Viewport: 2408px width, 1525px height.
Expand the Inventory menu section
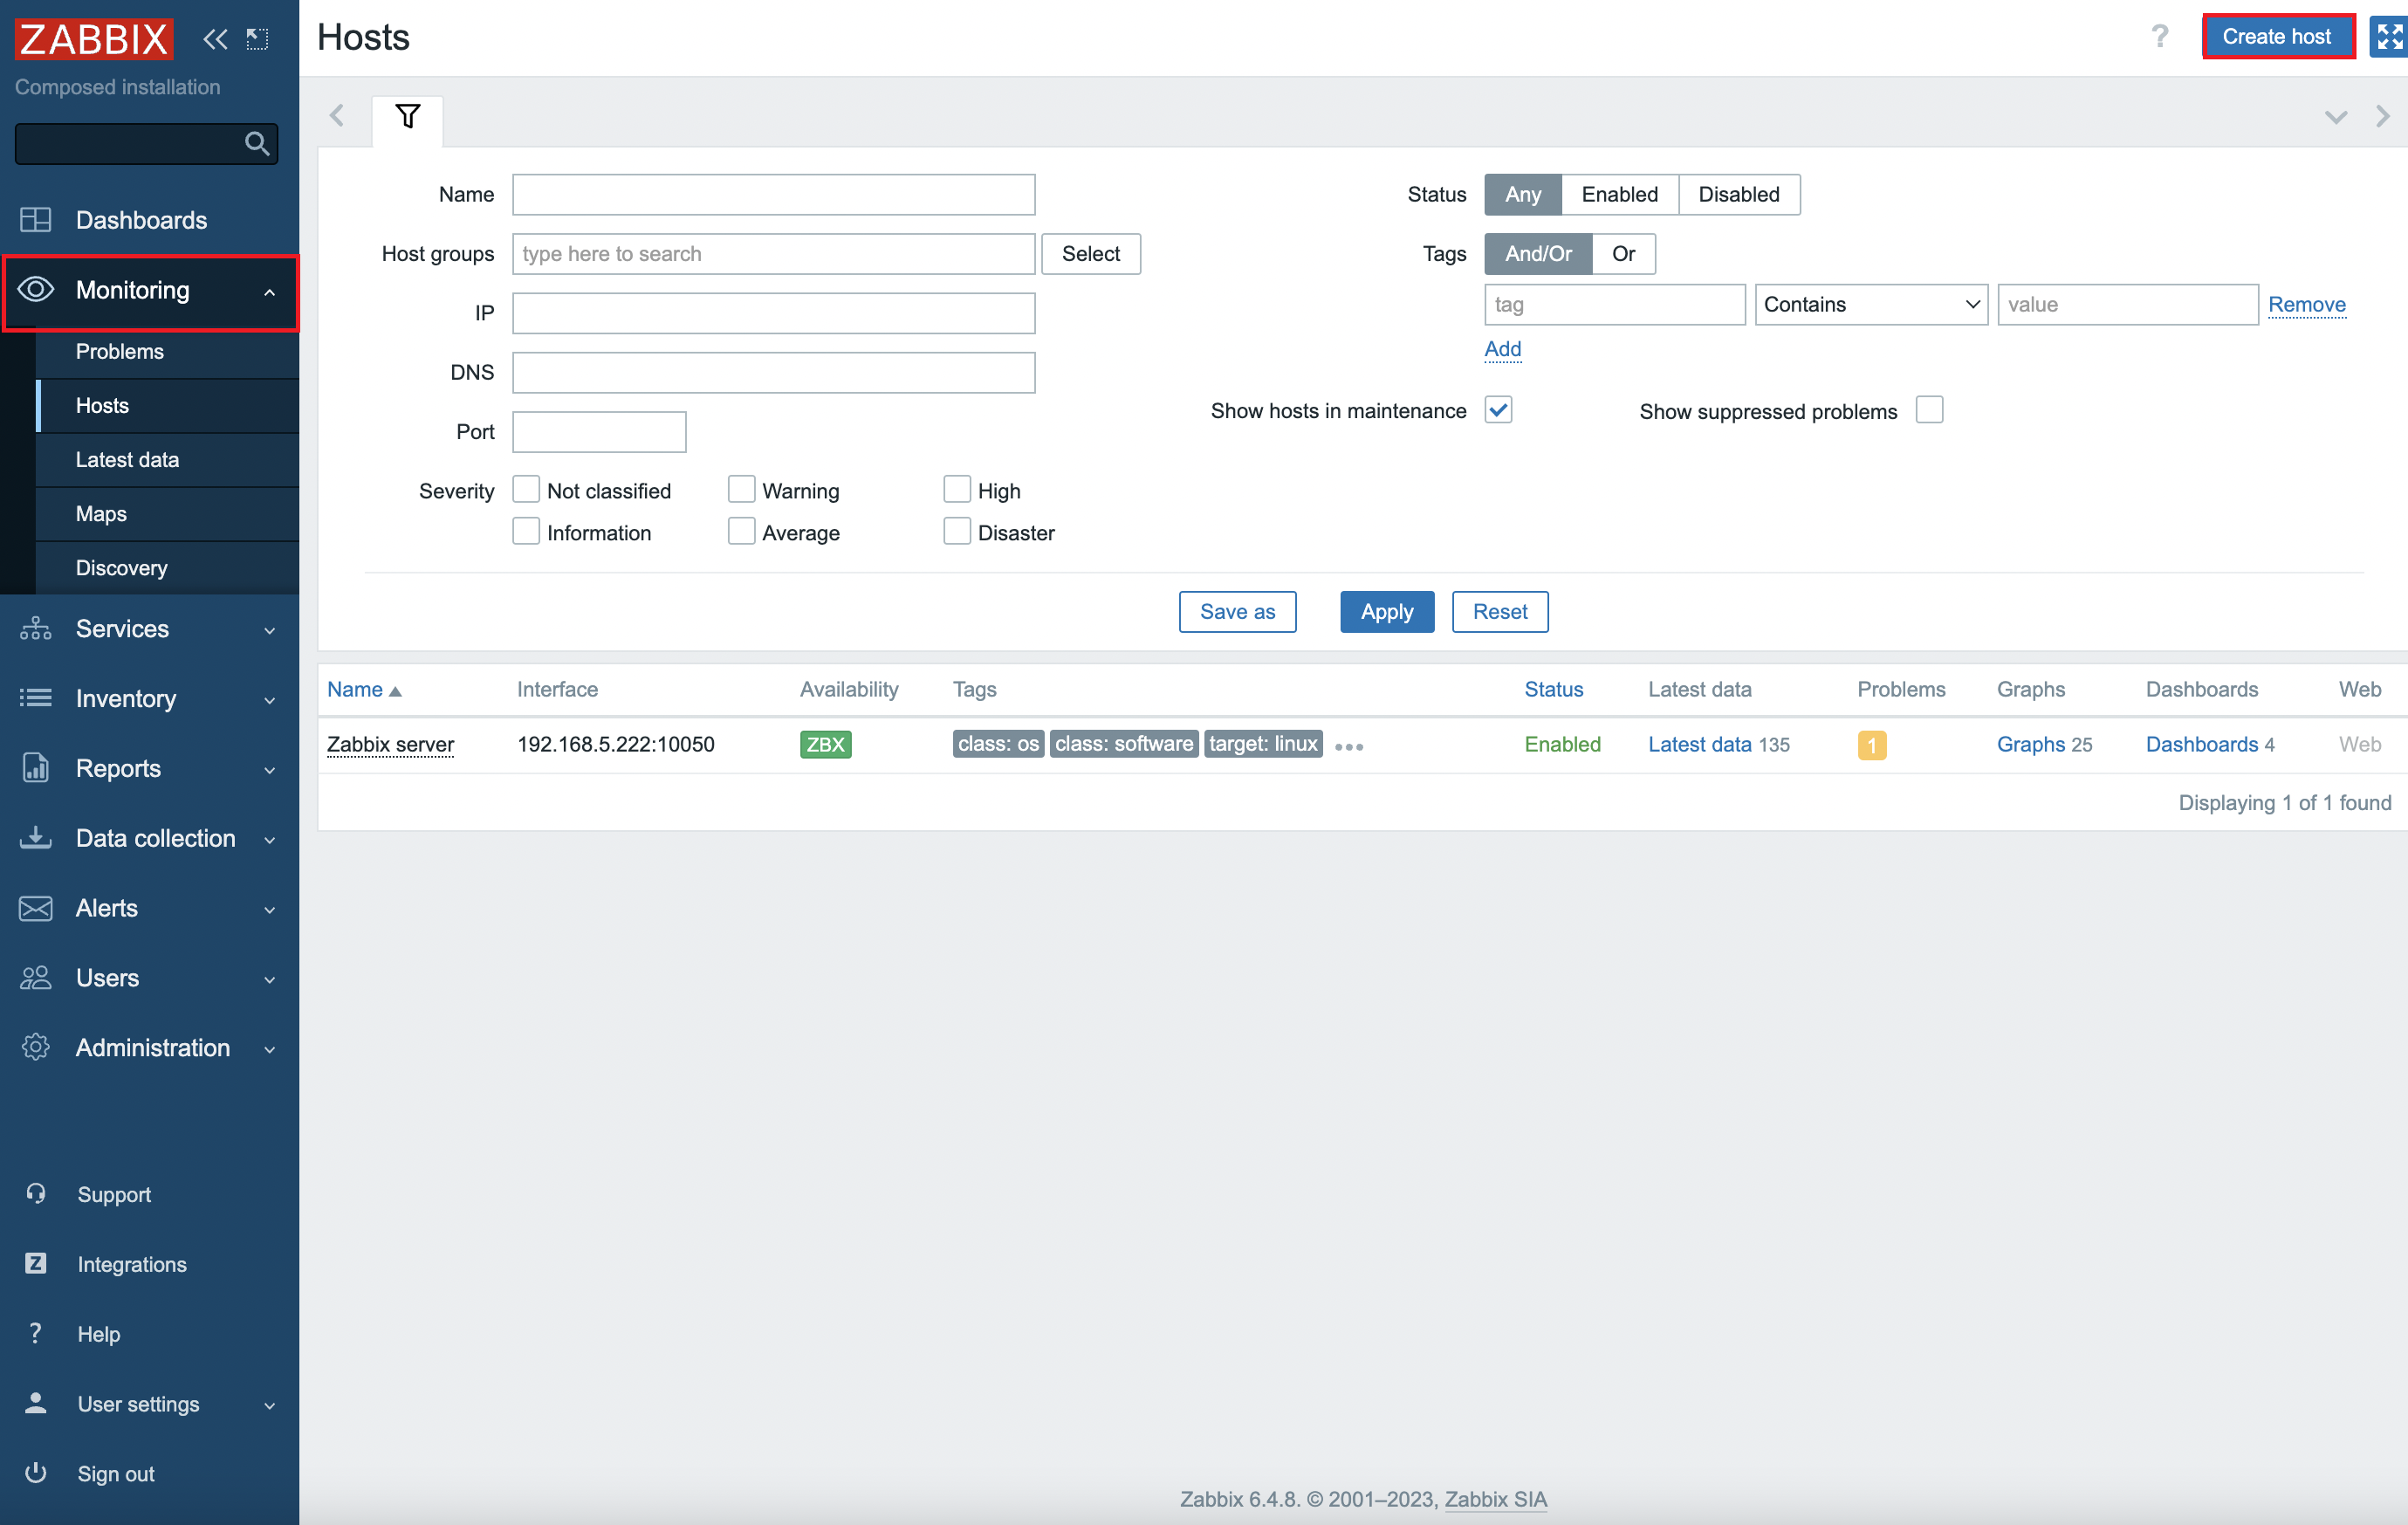click(149, 699)
